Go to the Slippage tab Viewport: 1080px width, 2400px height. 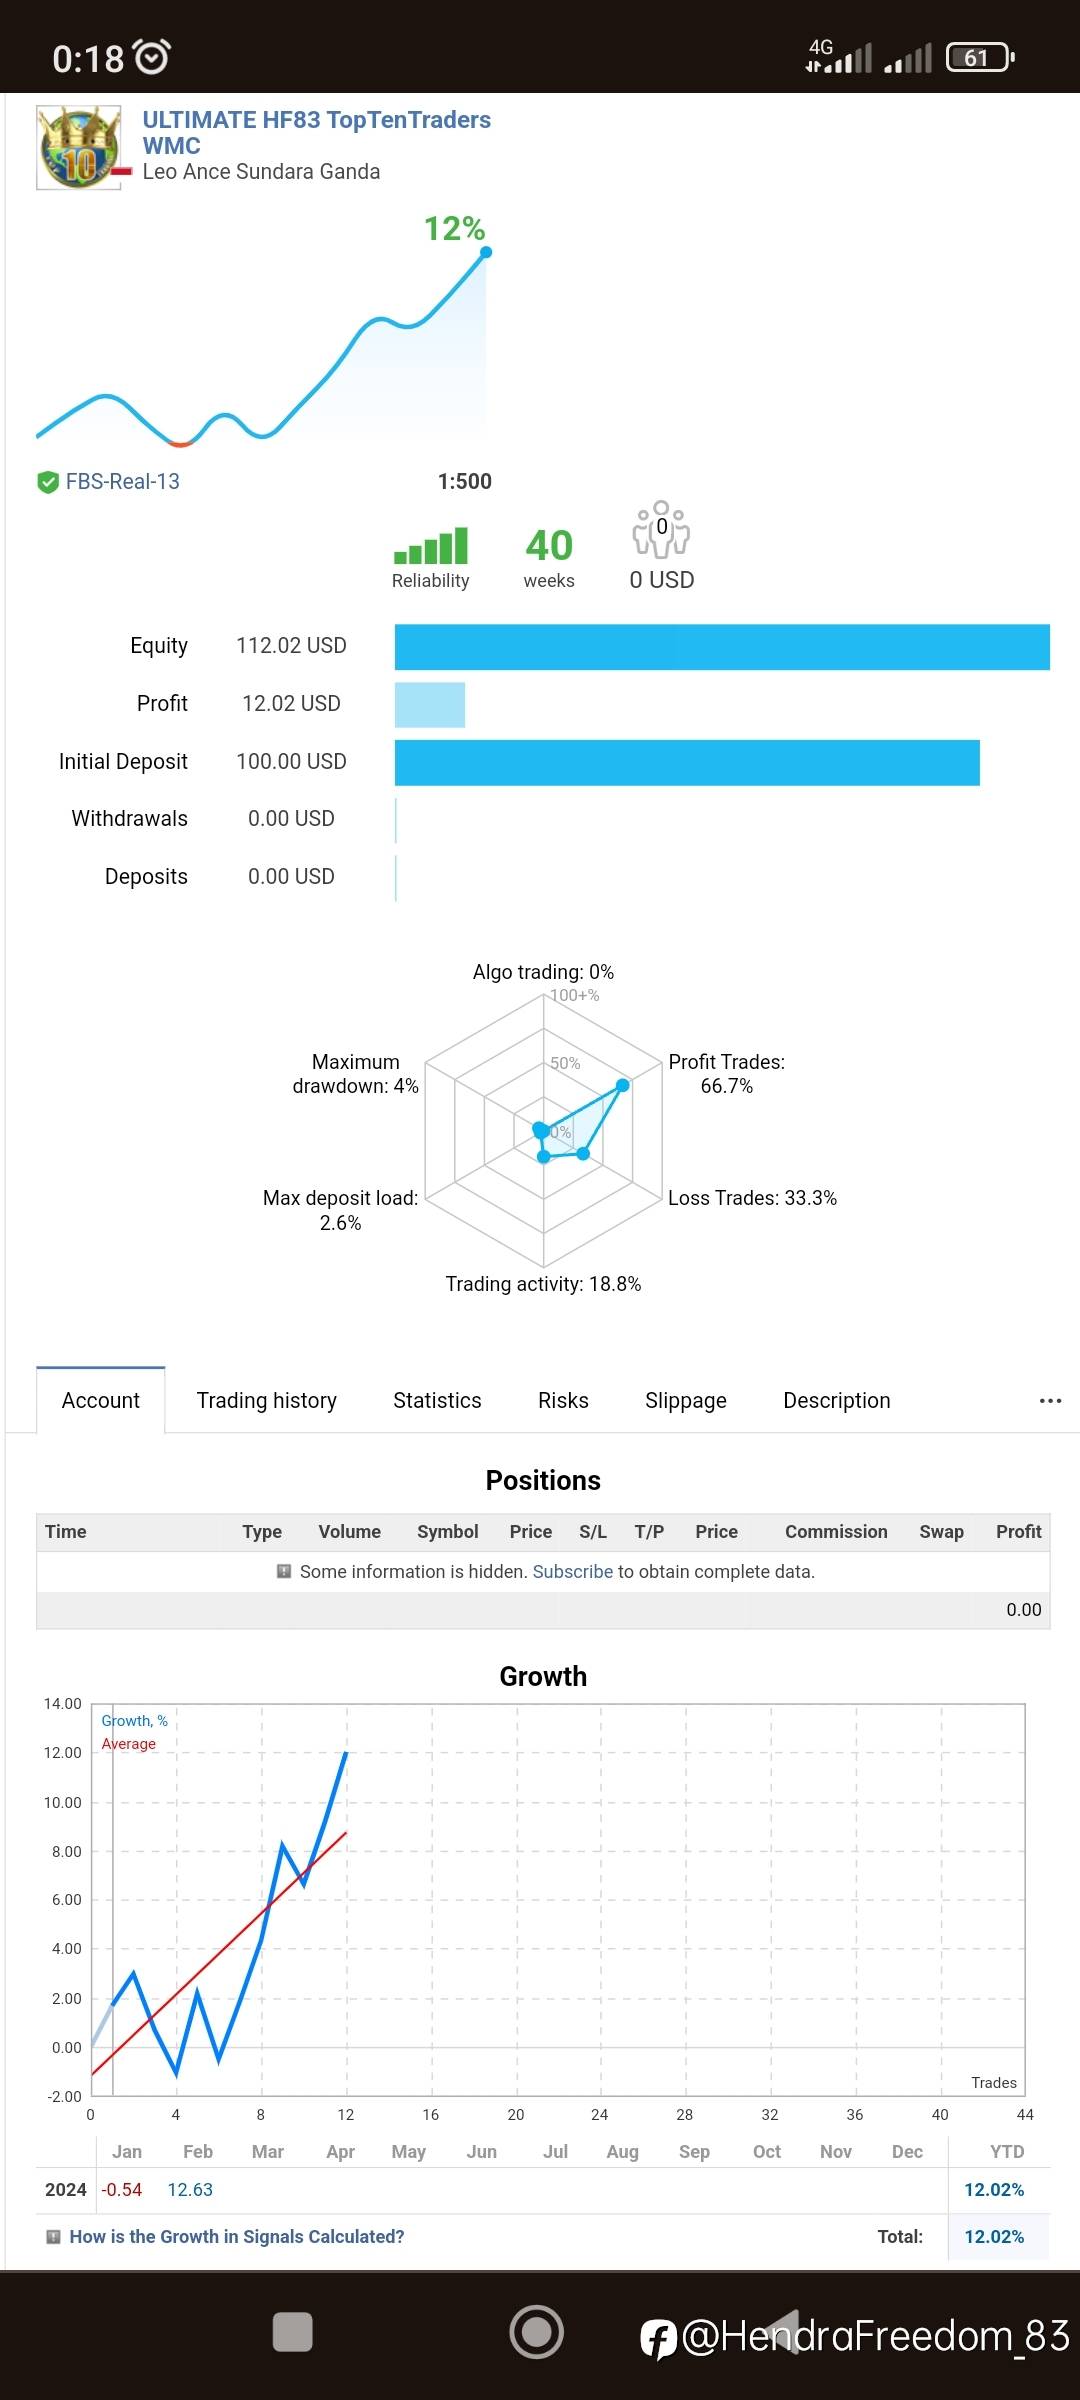click(686, 1401)
